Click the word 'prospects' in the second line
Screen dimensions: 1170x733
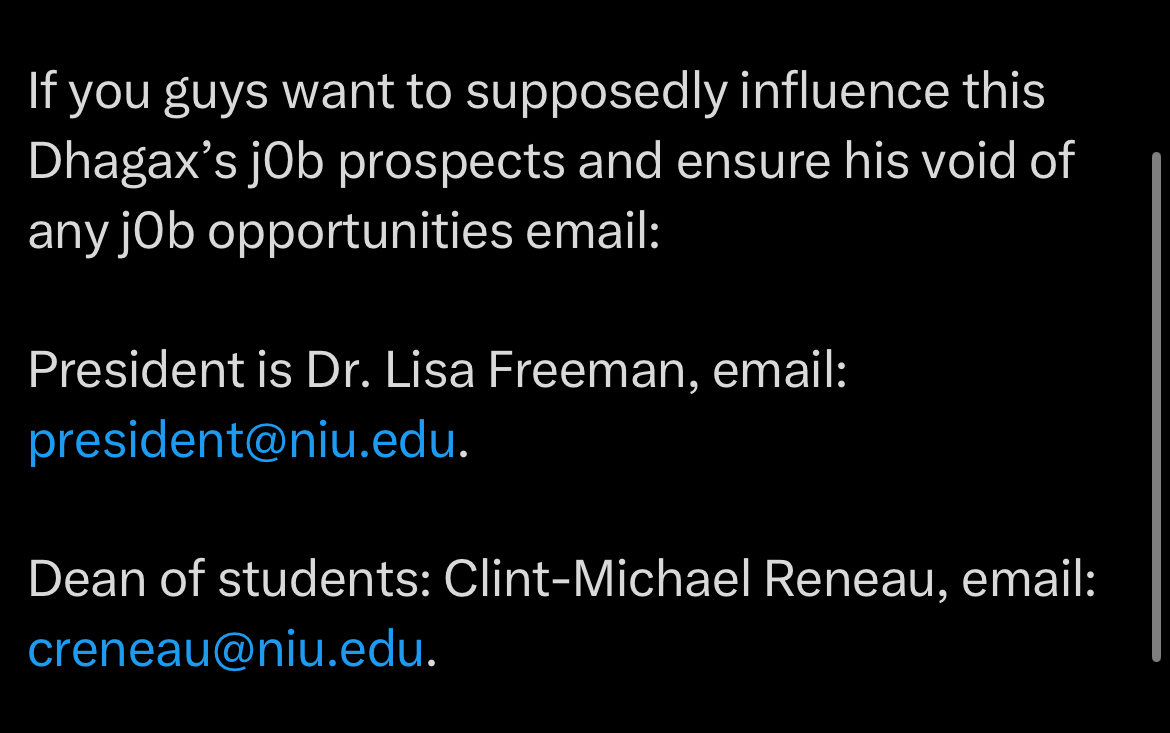pyautogui.click(x=451, y=163)
